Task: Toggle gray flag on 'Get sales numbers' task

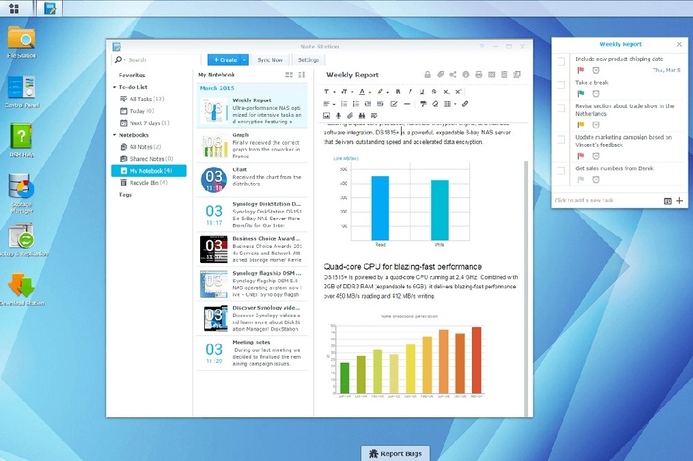Action: 581,179
